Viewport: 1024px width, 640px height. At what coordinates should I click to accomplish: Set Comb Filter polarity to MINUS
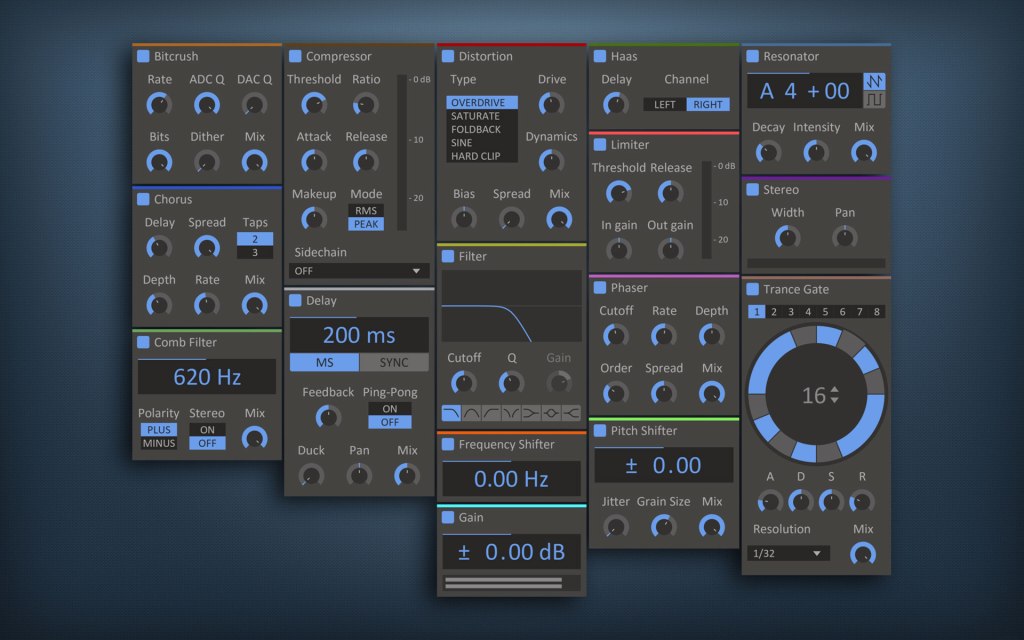[157, 441]
